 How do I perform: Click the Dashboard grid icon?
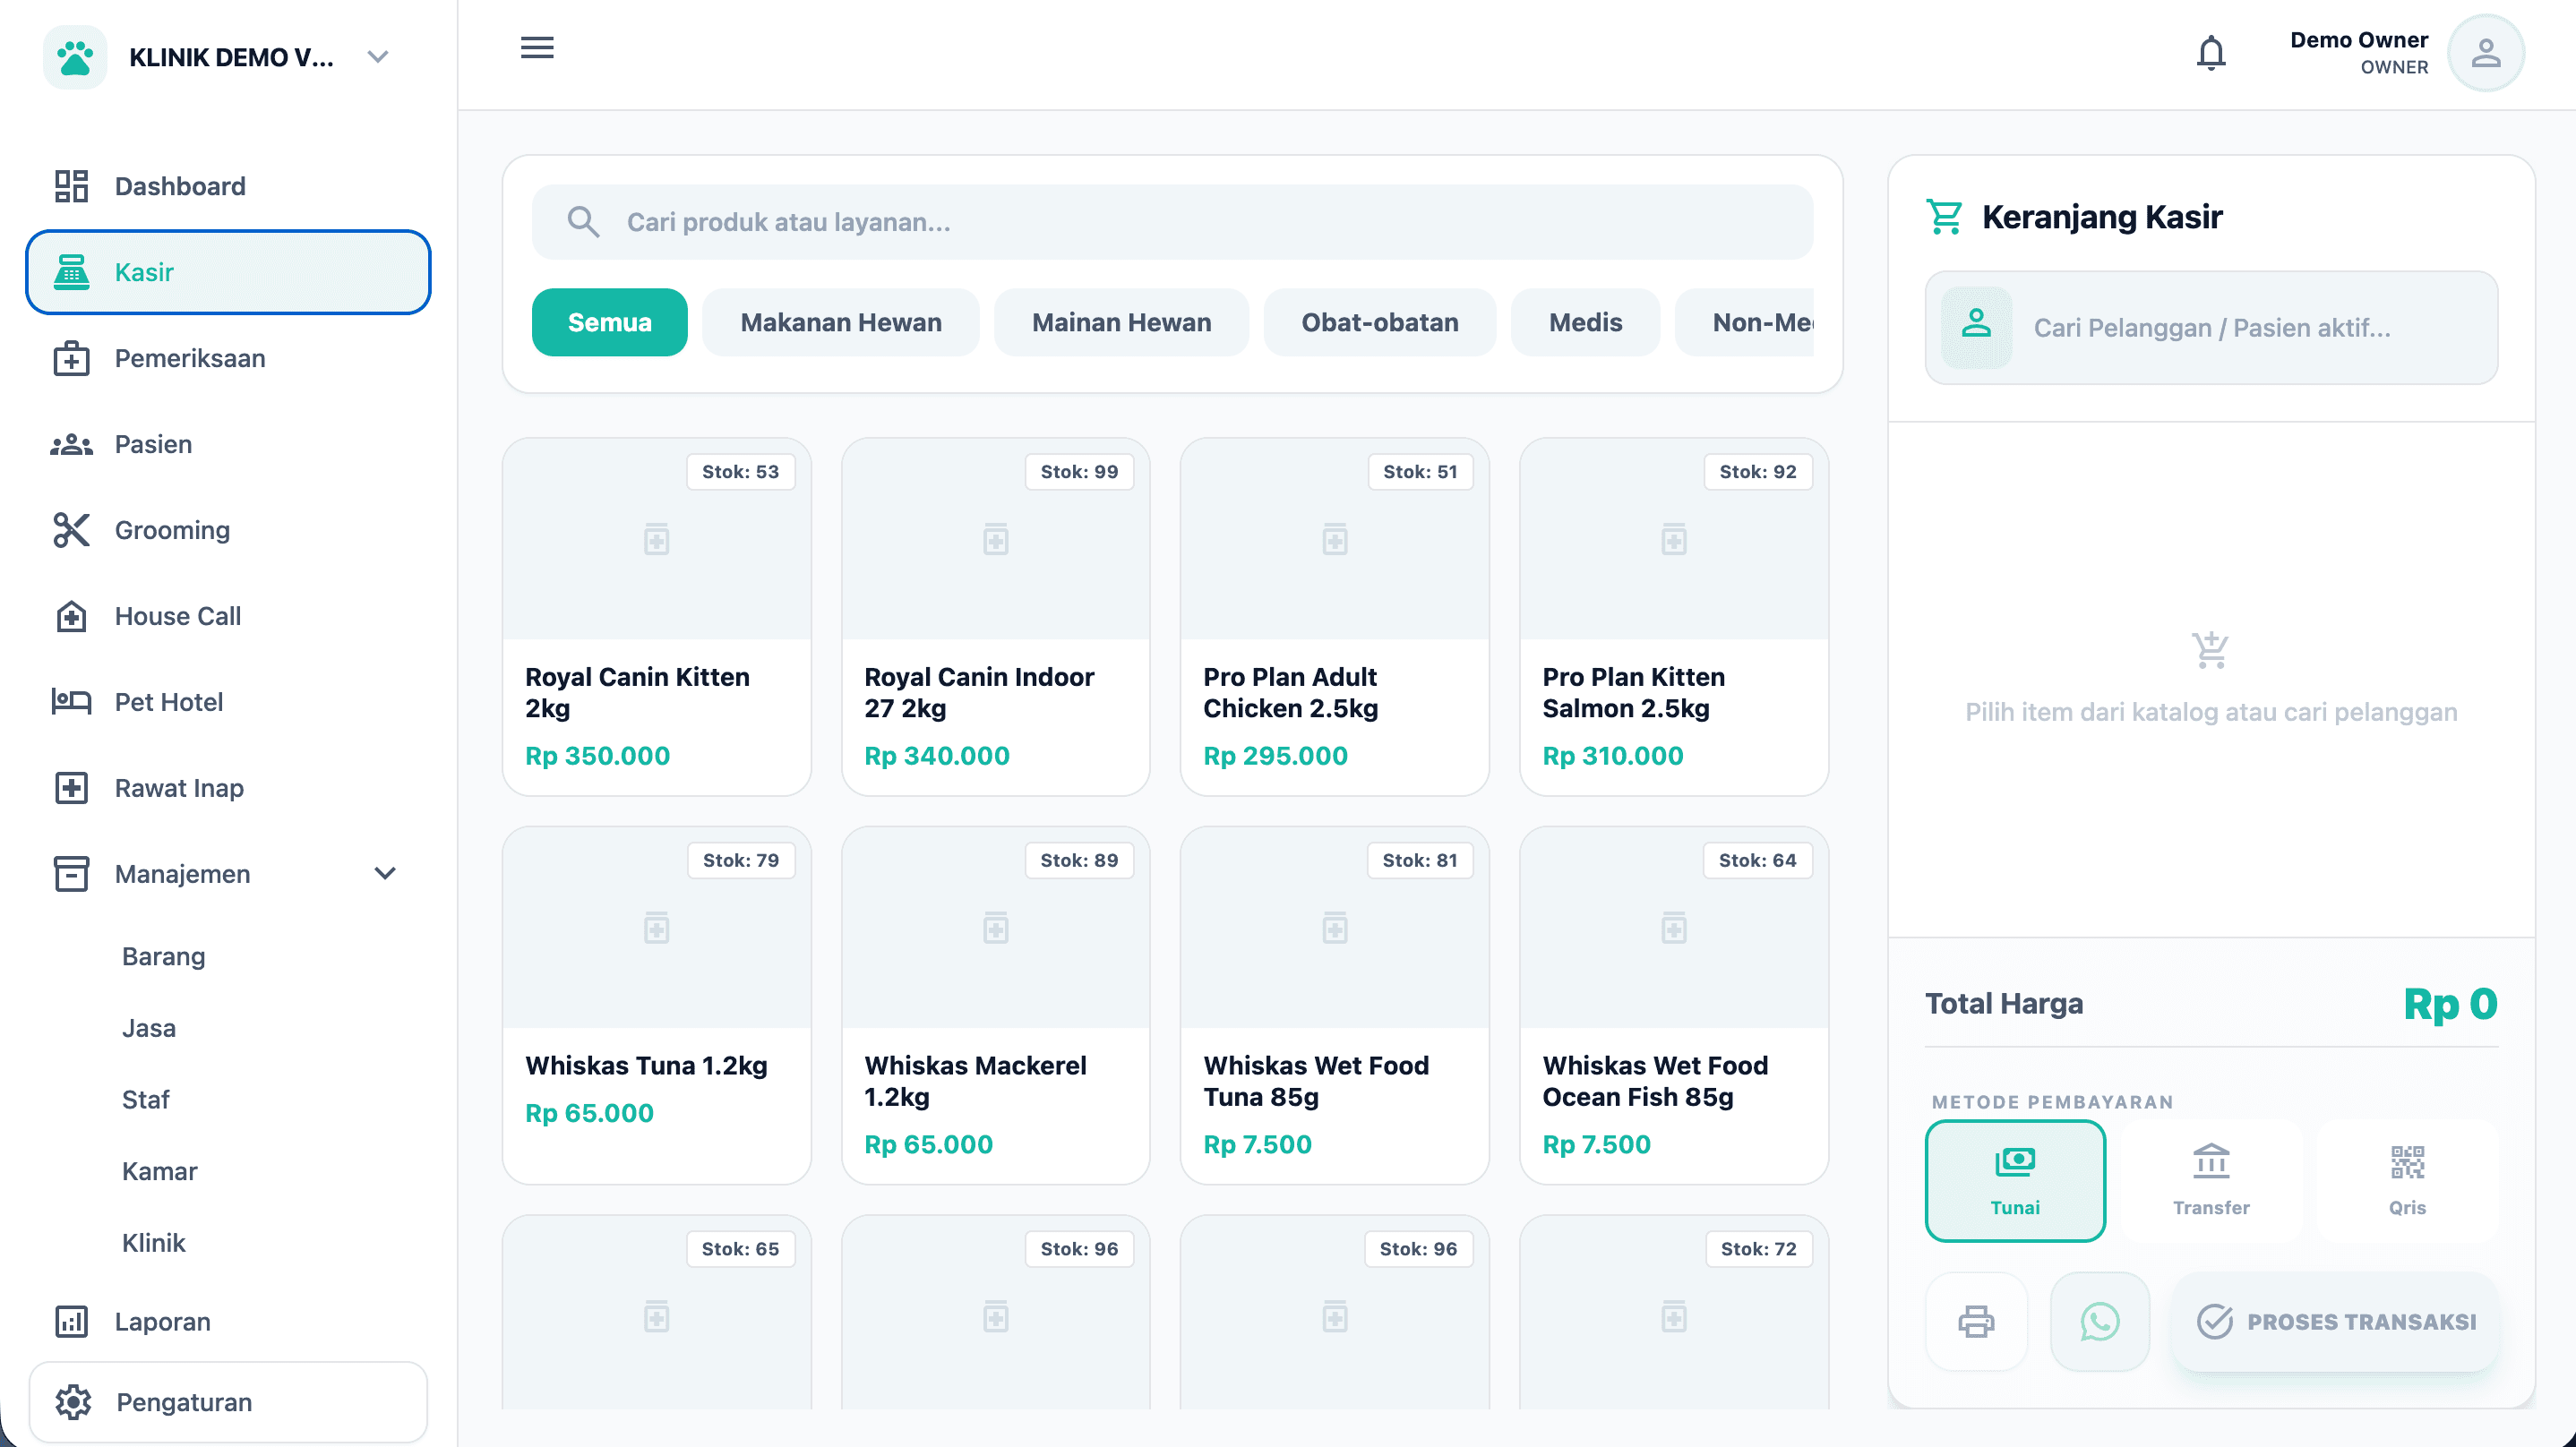[x=71, y=186]
